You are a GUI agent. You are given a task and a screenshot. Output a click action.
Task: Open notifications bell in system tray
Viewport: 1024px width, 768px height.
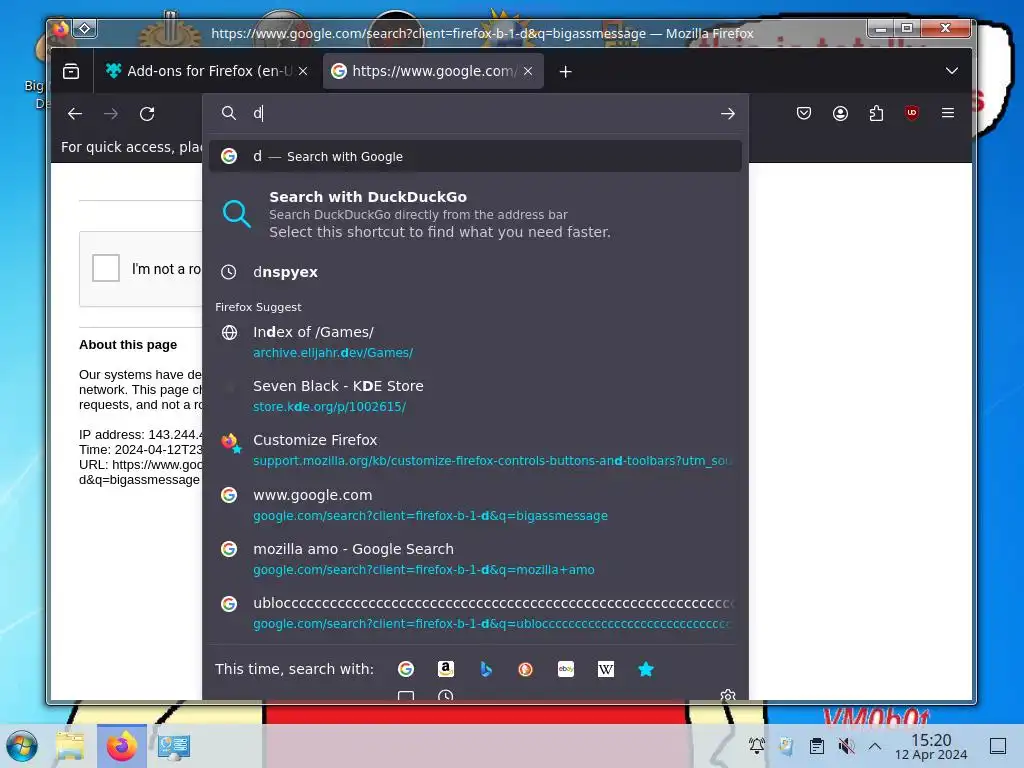[x=756, y=745]
